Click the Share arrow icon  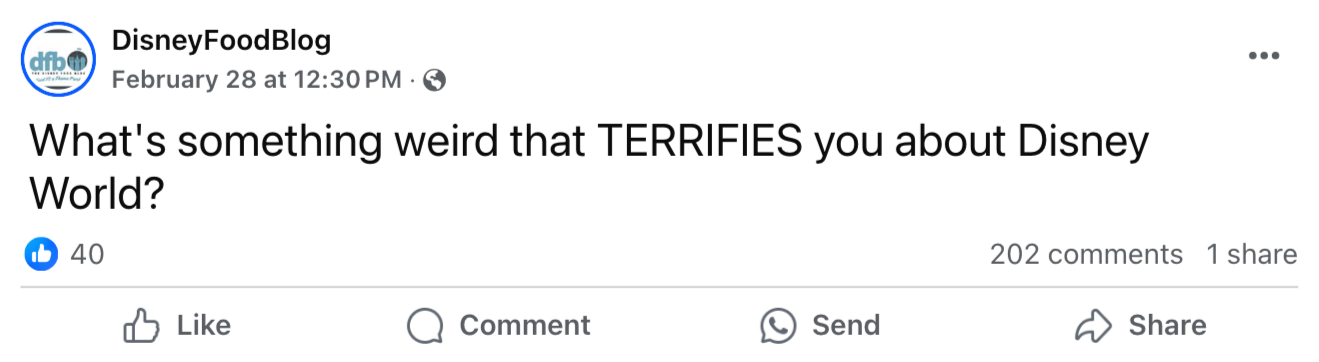pyautogui.click(x=1093, y=326)
